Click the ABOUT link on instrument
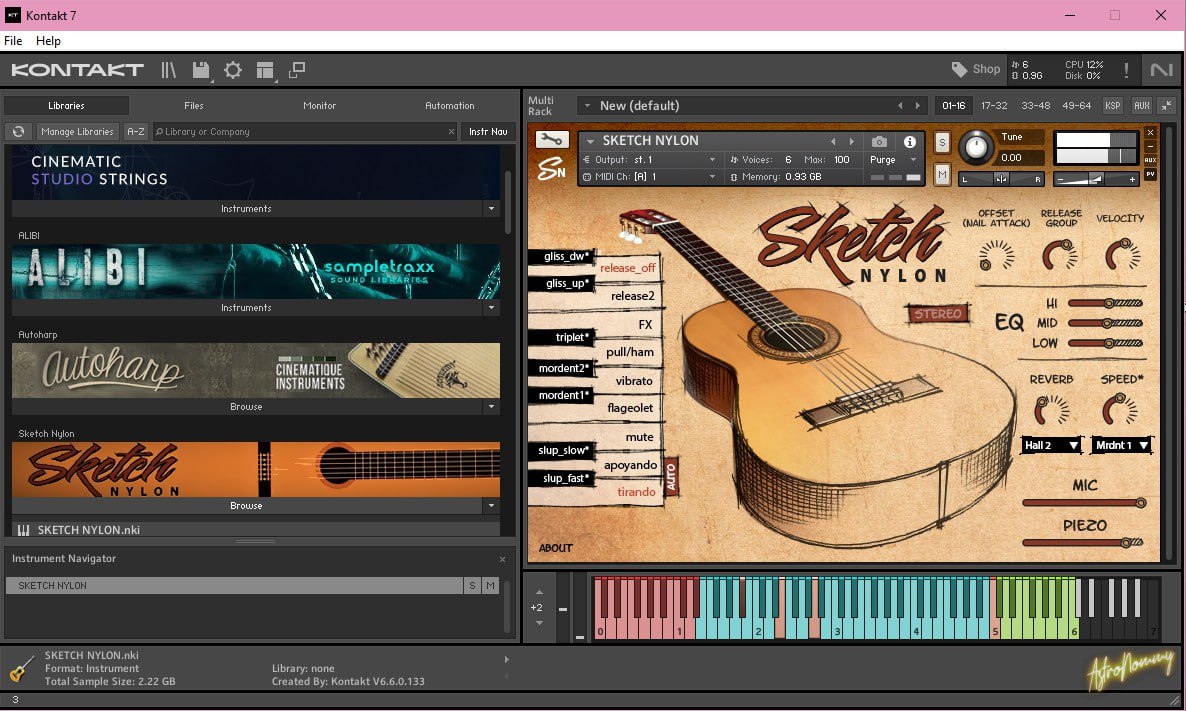 [556, 548]
